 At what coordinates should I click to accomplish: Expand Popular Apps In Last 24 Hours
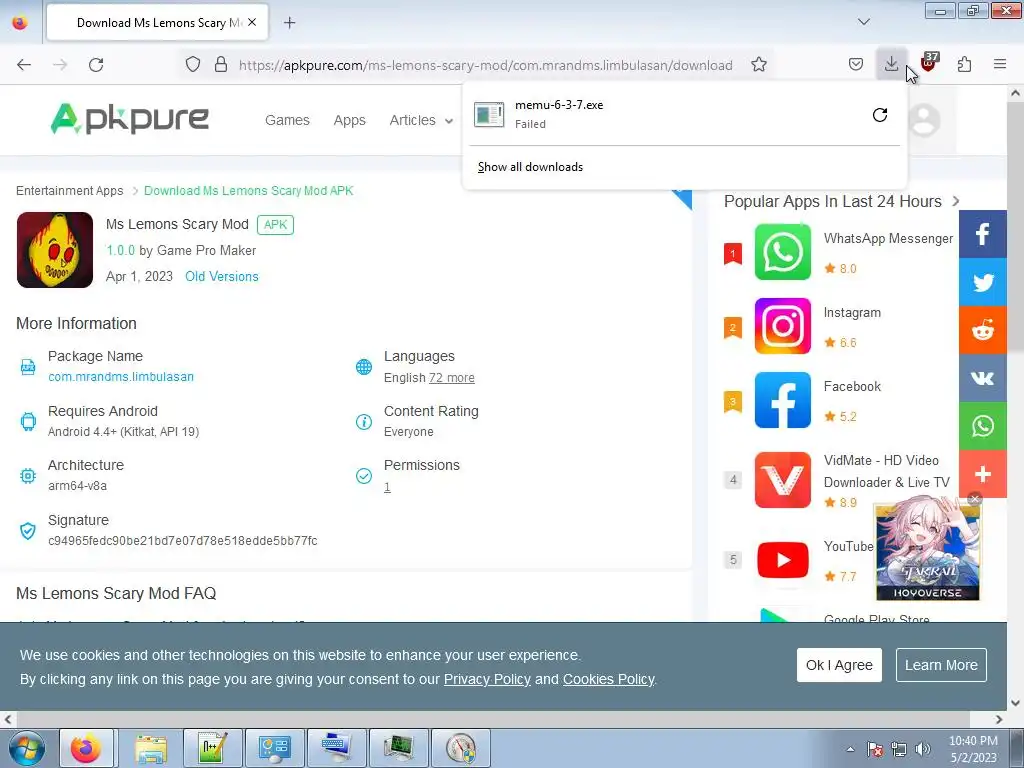[x=955, y=201]
